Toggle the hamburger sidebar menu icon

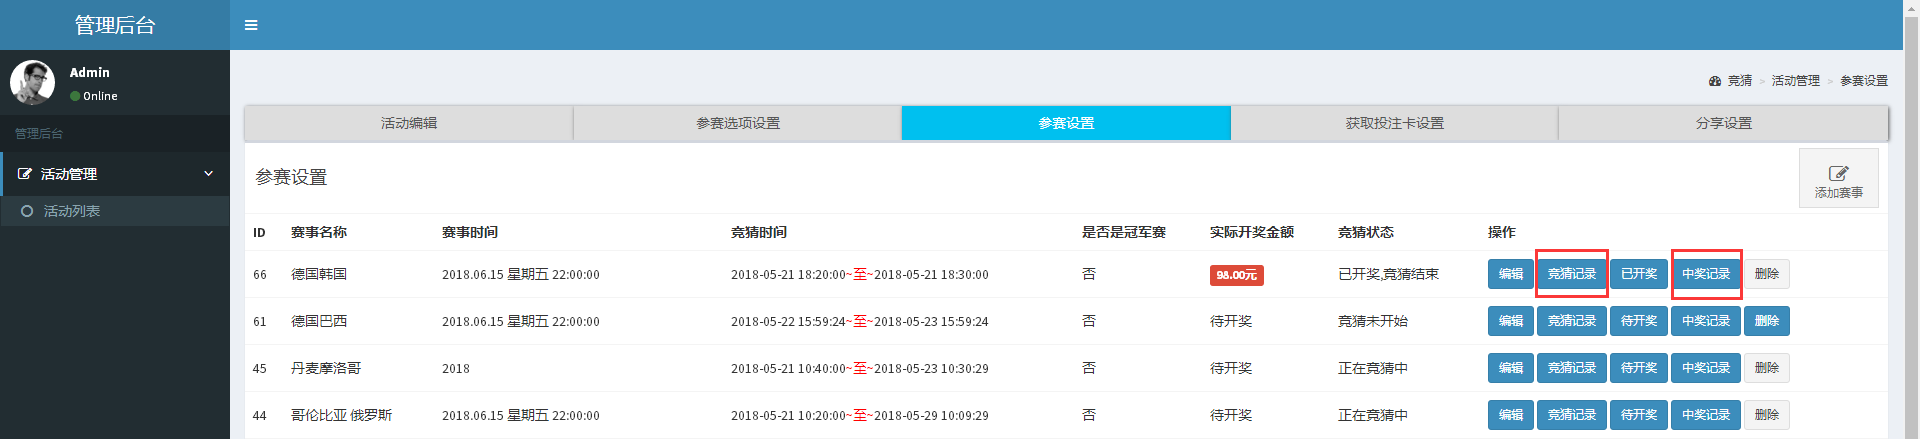(x=251, y=25)
